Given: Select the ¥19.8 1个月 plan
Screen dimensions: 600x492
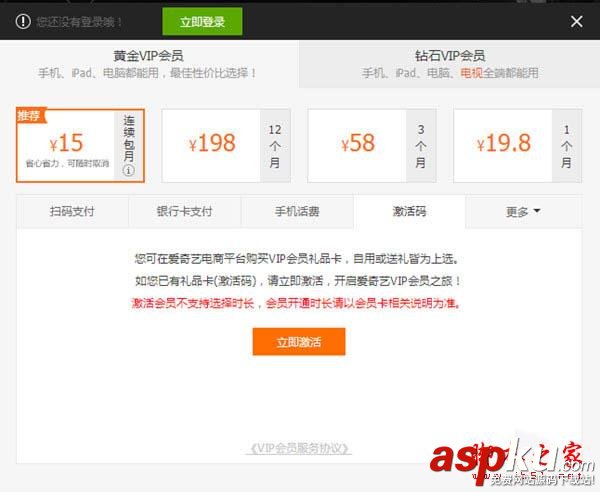Looking at the screenshot, I should tap(517, 146).
